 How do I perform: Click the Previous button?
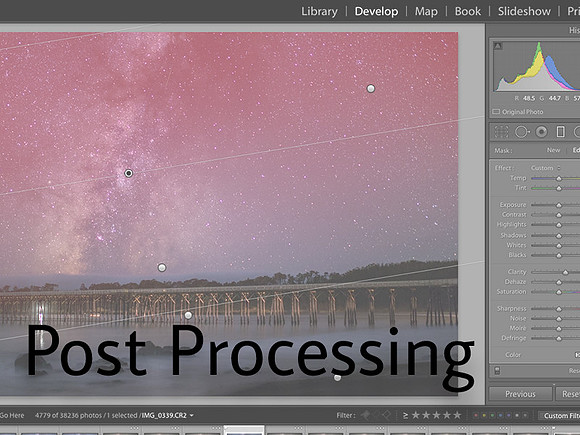pos(520,394)
